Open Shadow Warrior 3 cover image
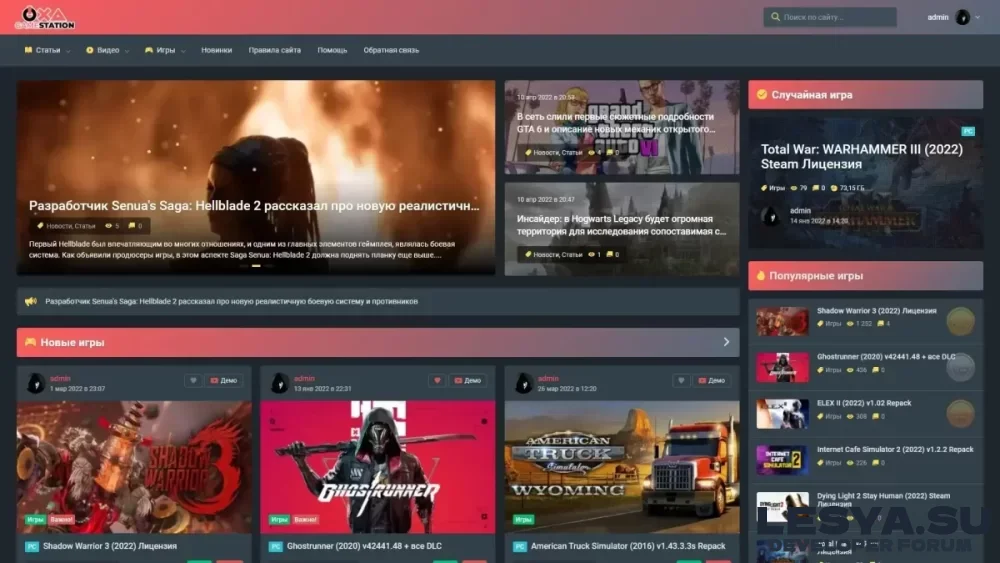This screenshot has width=1000, height=563. click(x=134, y=467)
